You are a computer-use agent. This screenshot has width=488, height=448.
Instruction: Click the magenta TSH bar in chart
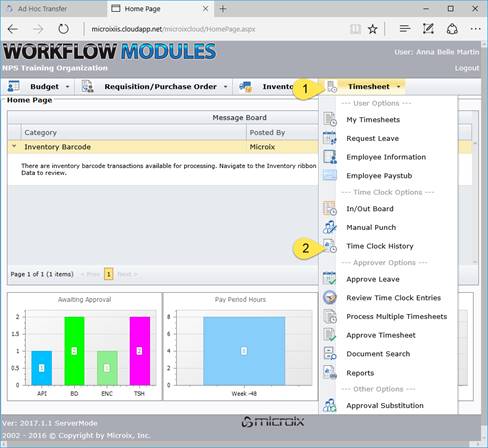pyautogui.click(x=139, y=351)
